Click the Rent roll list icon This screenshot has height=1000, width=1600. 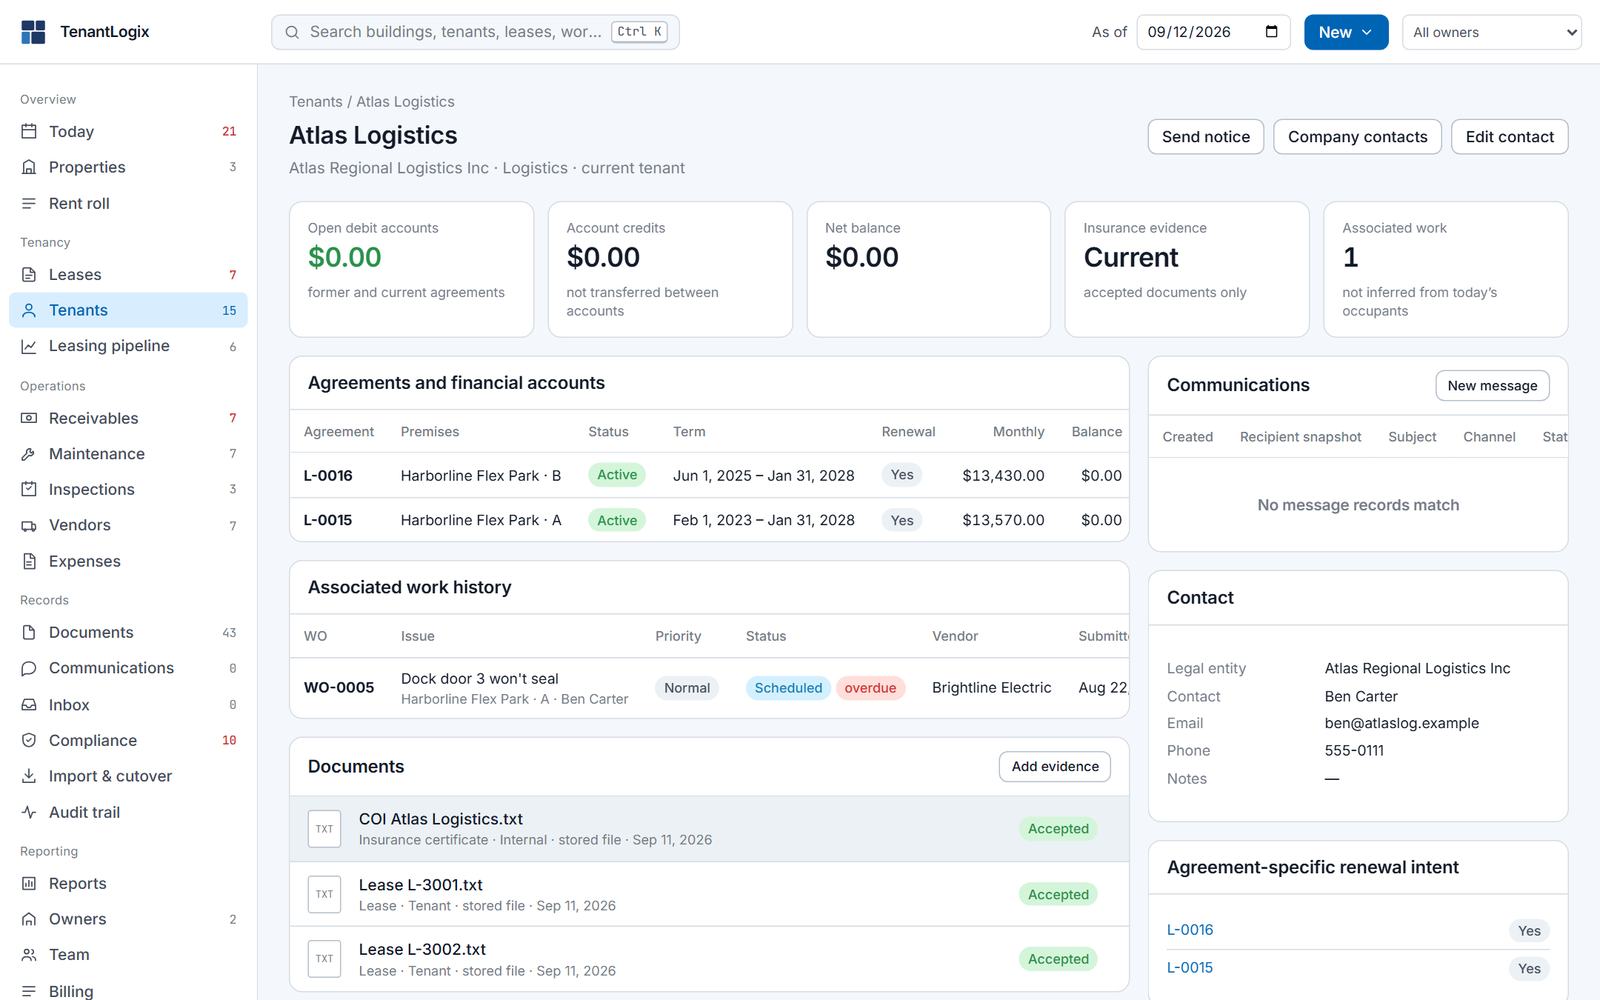pyautogui.click(x=29, y=203)
